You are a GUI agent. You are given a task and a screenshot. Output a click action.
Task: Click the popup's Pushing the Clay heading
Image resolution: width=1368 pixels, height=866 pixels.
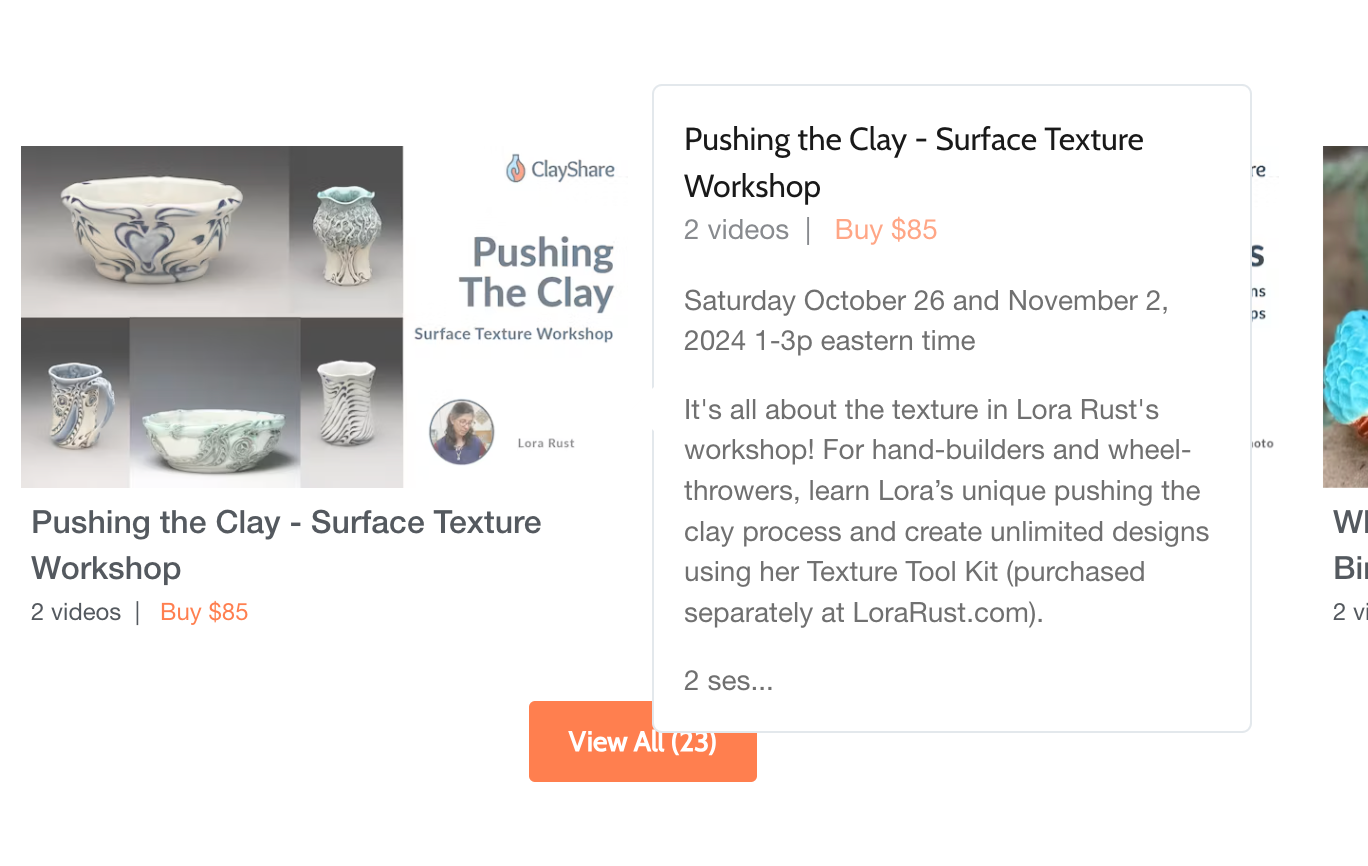pos(913,162)
